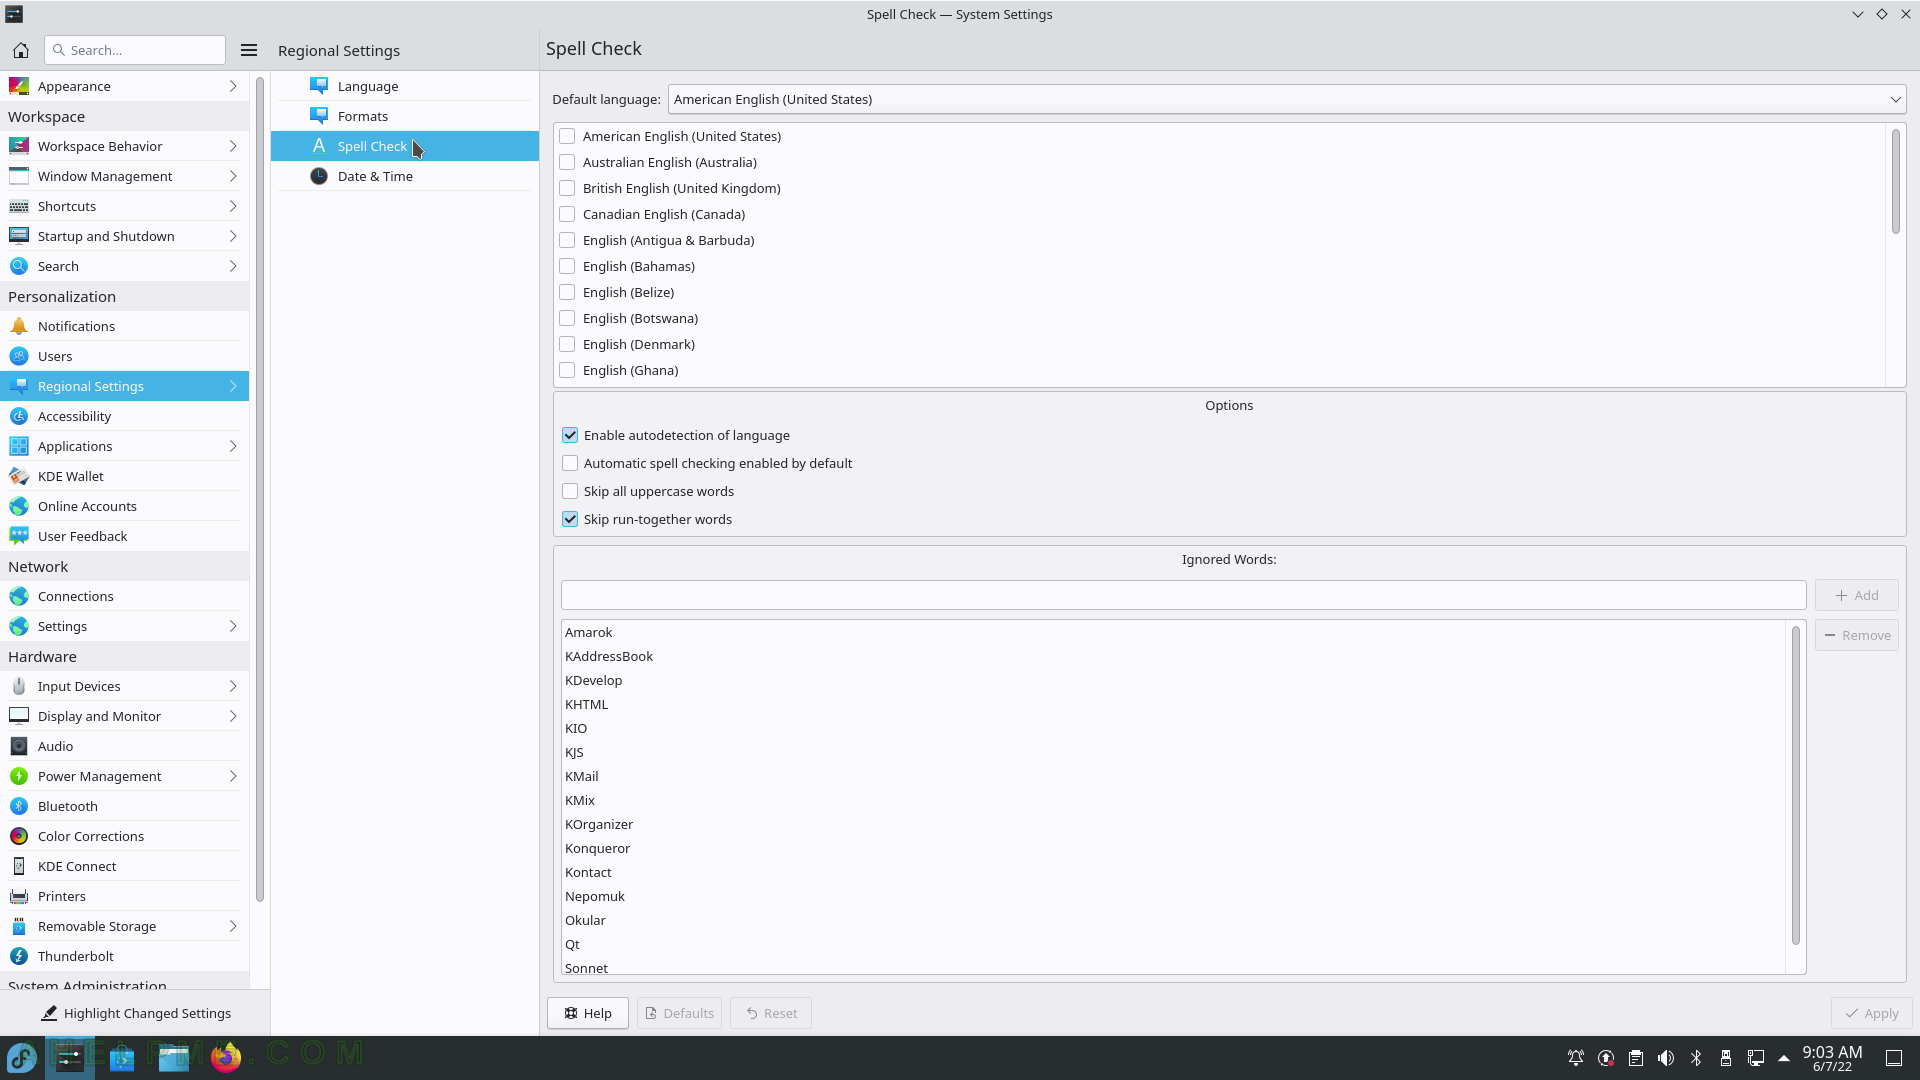Select Konqueror in the ignored words
Screen dimensions: 1920x1080
(x=597, y=848)
